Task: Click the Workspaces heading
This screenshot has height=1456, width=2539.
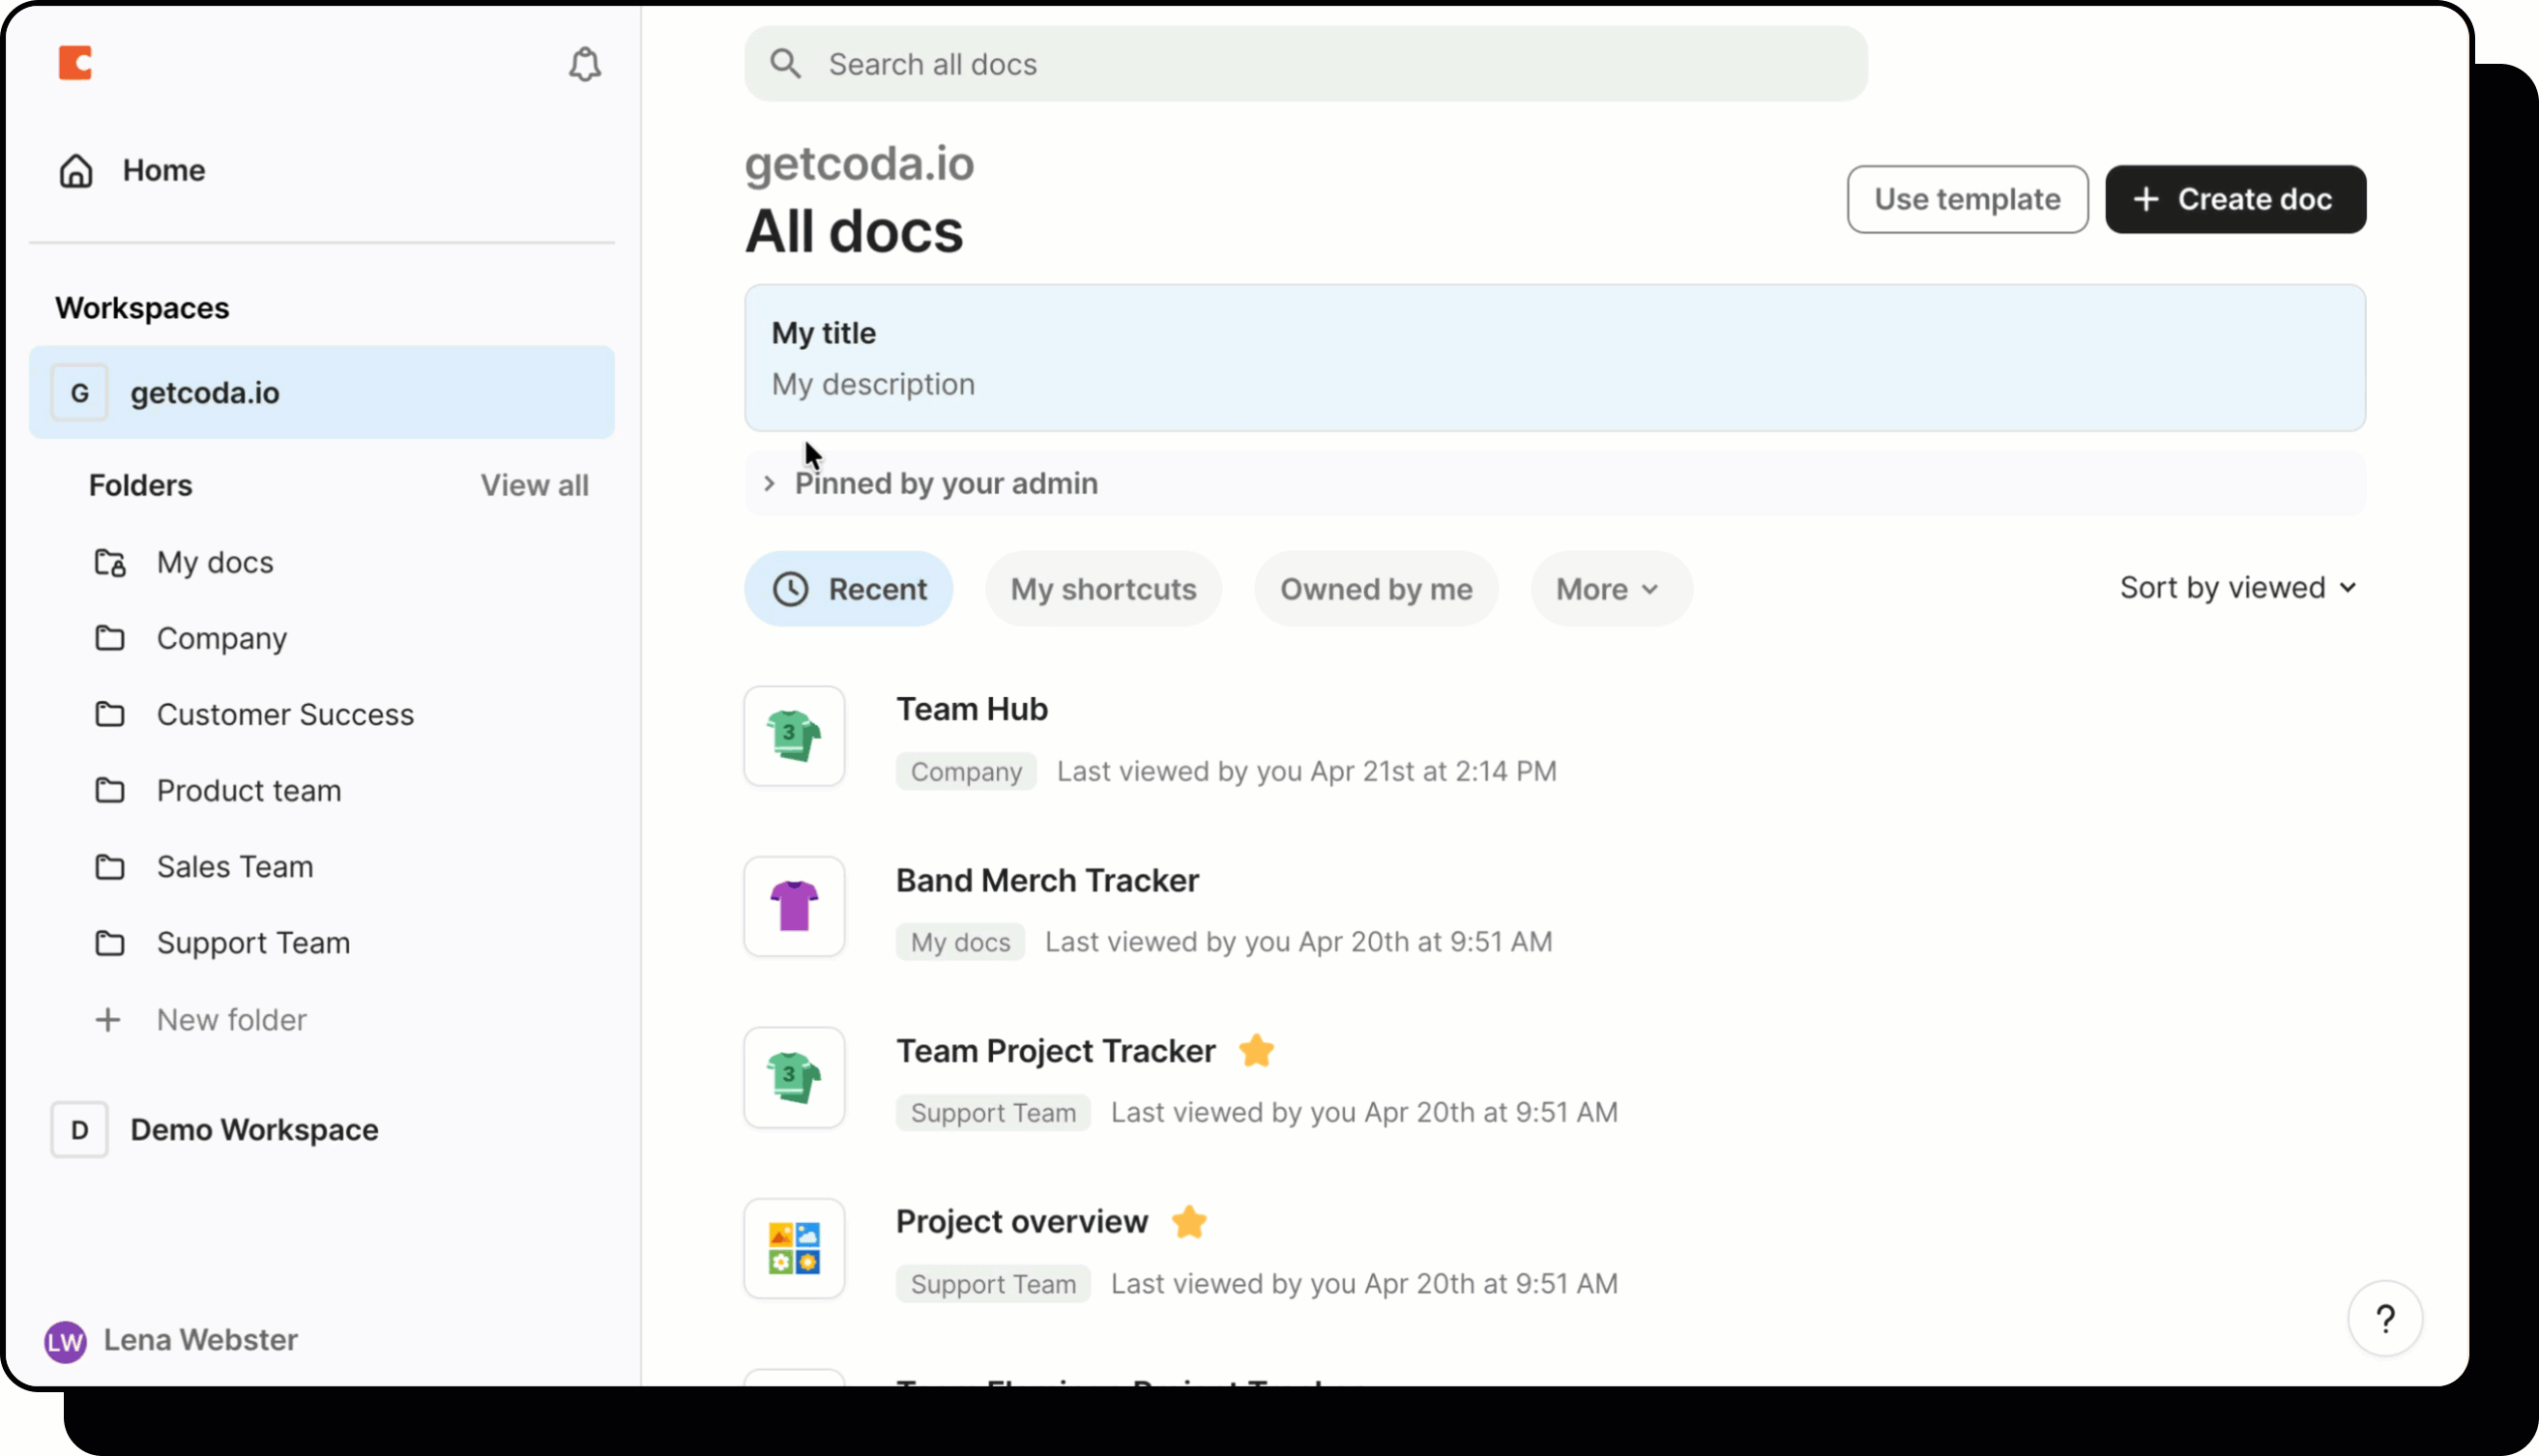Action: pyautogui.click(x=142, y=309)
